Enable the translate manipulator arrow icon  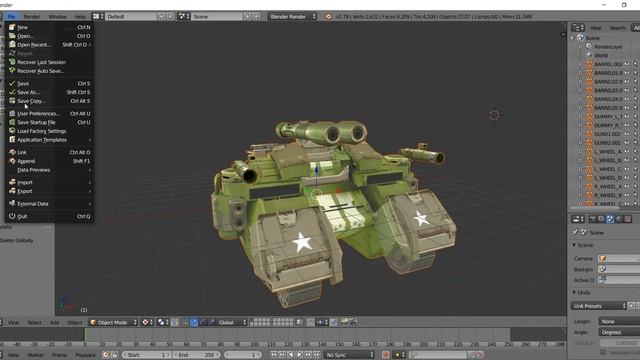point(194,322)
